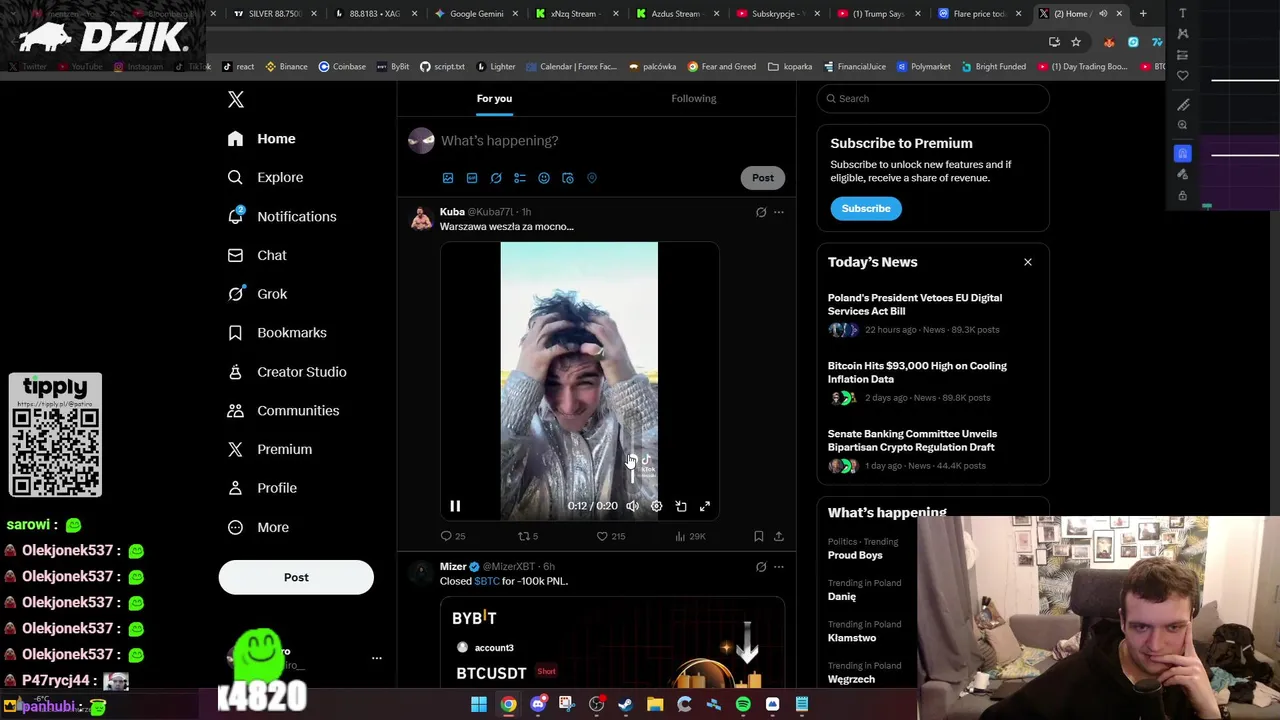This screenshot has height=720, width=1280.
Task: Bookmark Kuba's post
Action: click(759, 536)
